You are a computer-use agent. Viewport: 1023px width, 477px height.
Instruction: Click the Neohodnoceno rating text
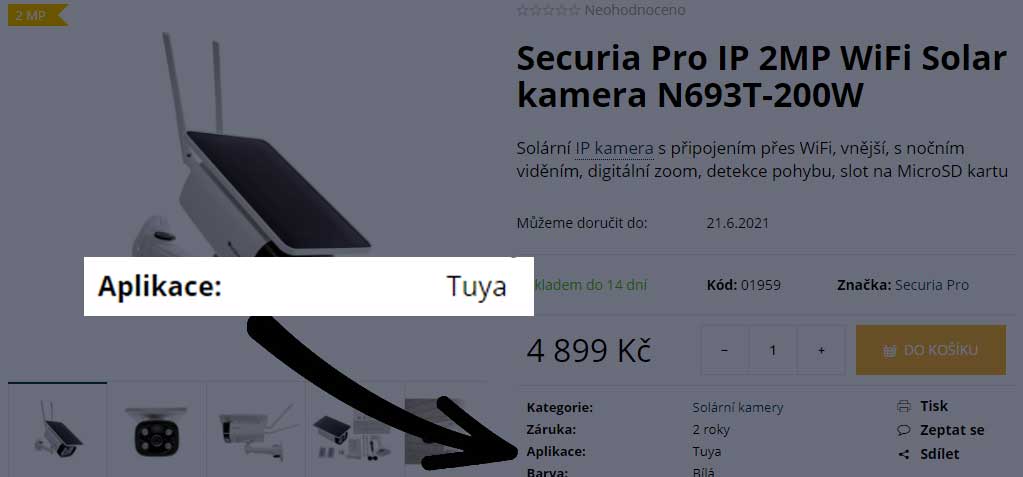point(635,10)
